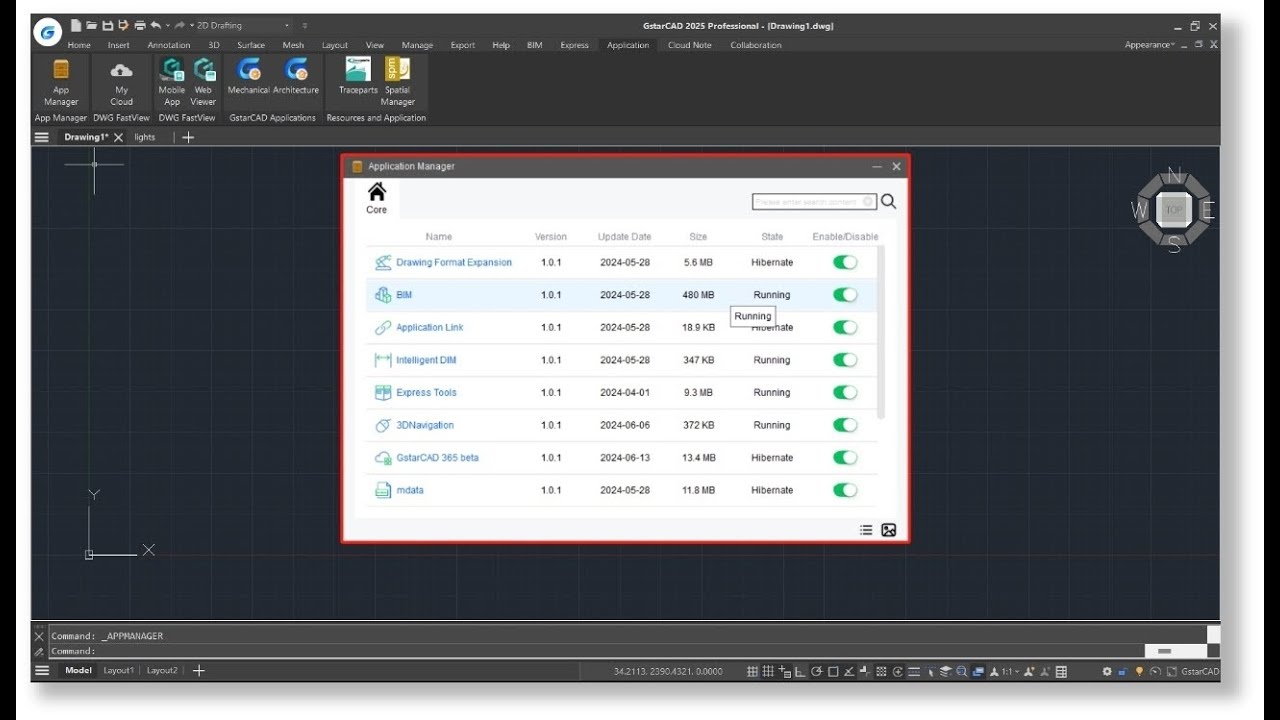The image size is (1280, 720).
Task: Switch to the lights drawing tab
Action: pyautogui.click(x=145, y=137)
